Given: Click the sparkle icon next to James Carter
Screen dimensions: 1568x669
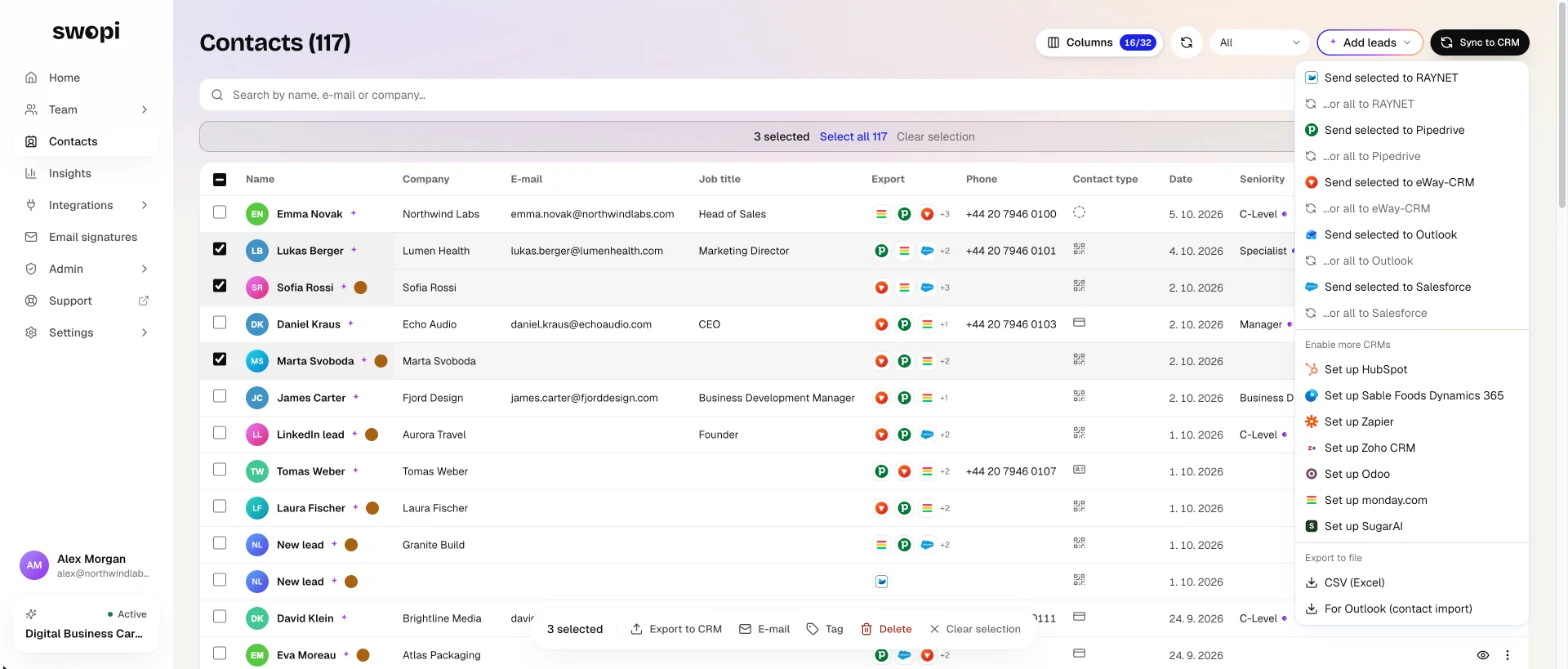Looking at the screenshot, I should pos(355,397).
